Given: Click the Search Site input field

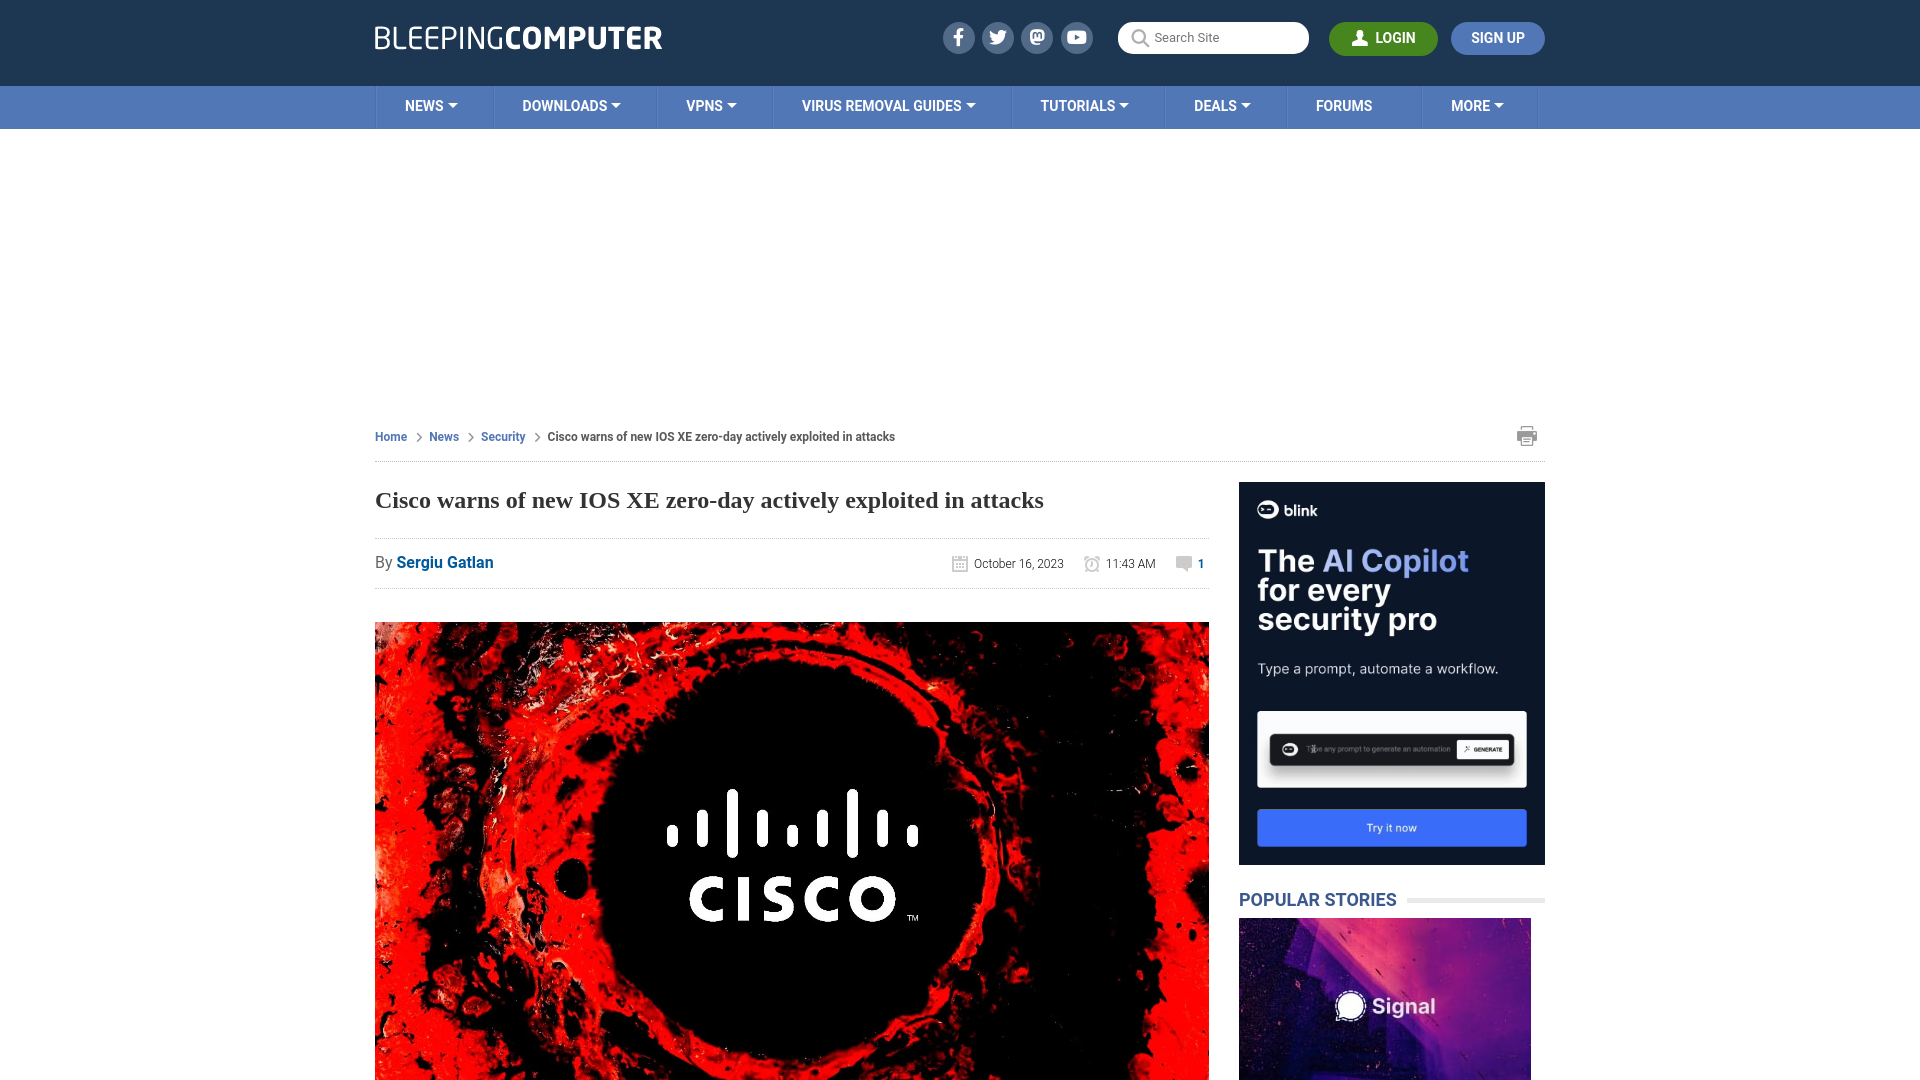Looking at the screenshot, I should click(1213, 37).
